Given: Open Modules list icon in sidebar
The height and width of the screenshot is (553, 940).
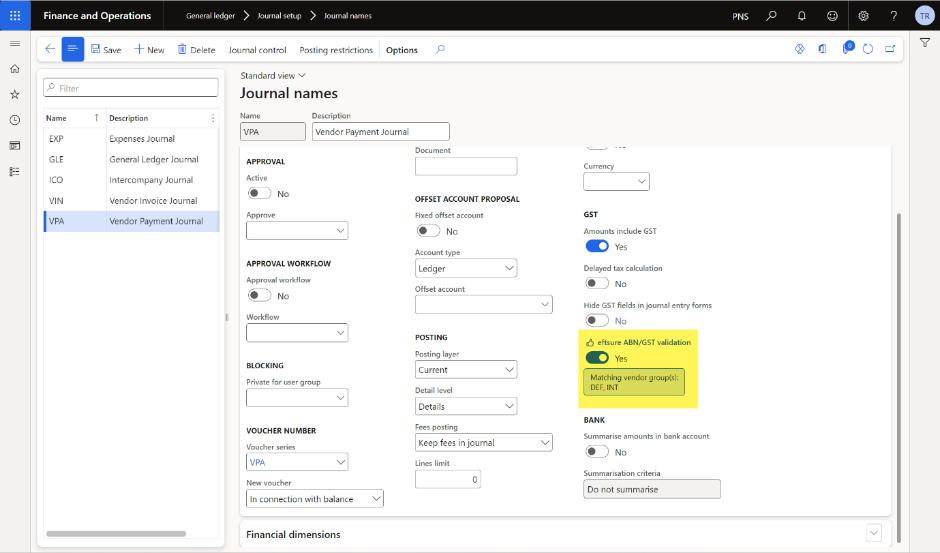Looking at the screenshot, I should point(15,172).
